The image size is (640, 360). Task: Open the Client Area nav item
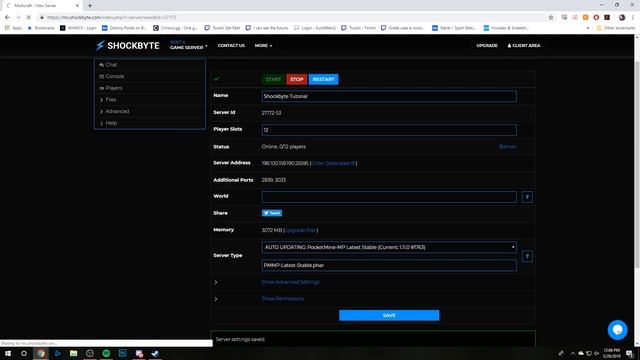[x=524, y=45]
